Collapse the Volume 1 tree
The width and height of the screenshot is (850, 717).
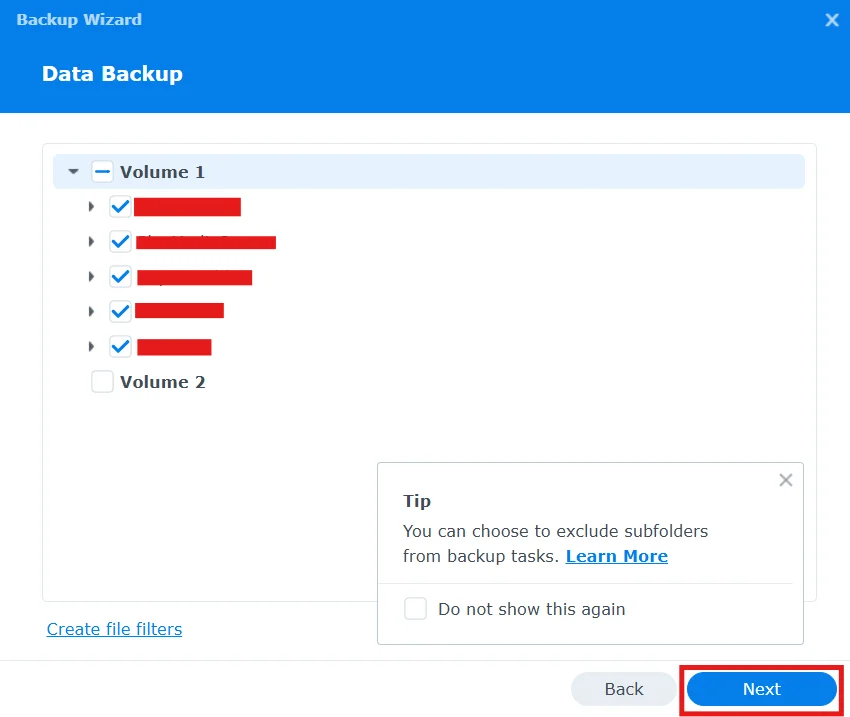coord(72,171)
